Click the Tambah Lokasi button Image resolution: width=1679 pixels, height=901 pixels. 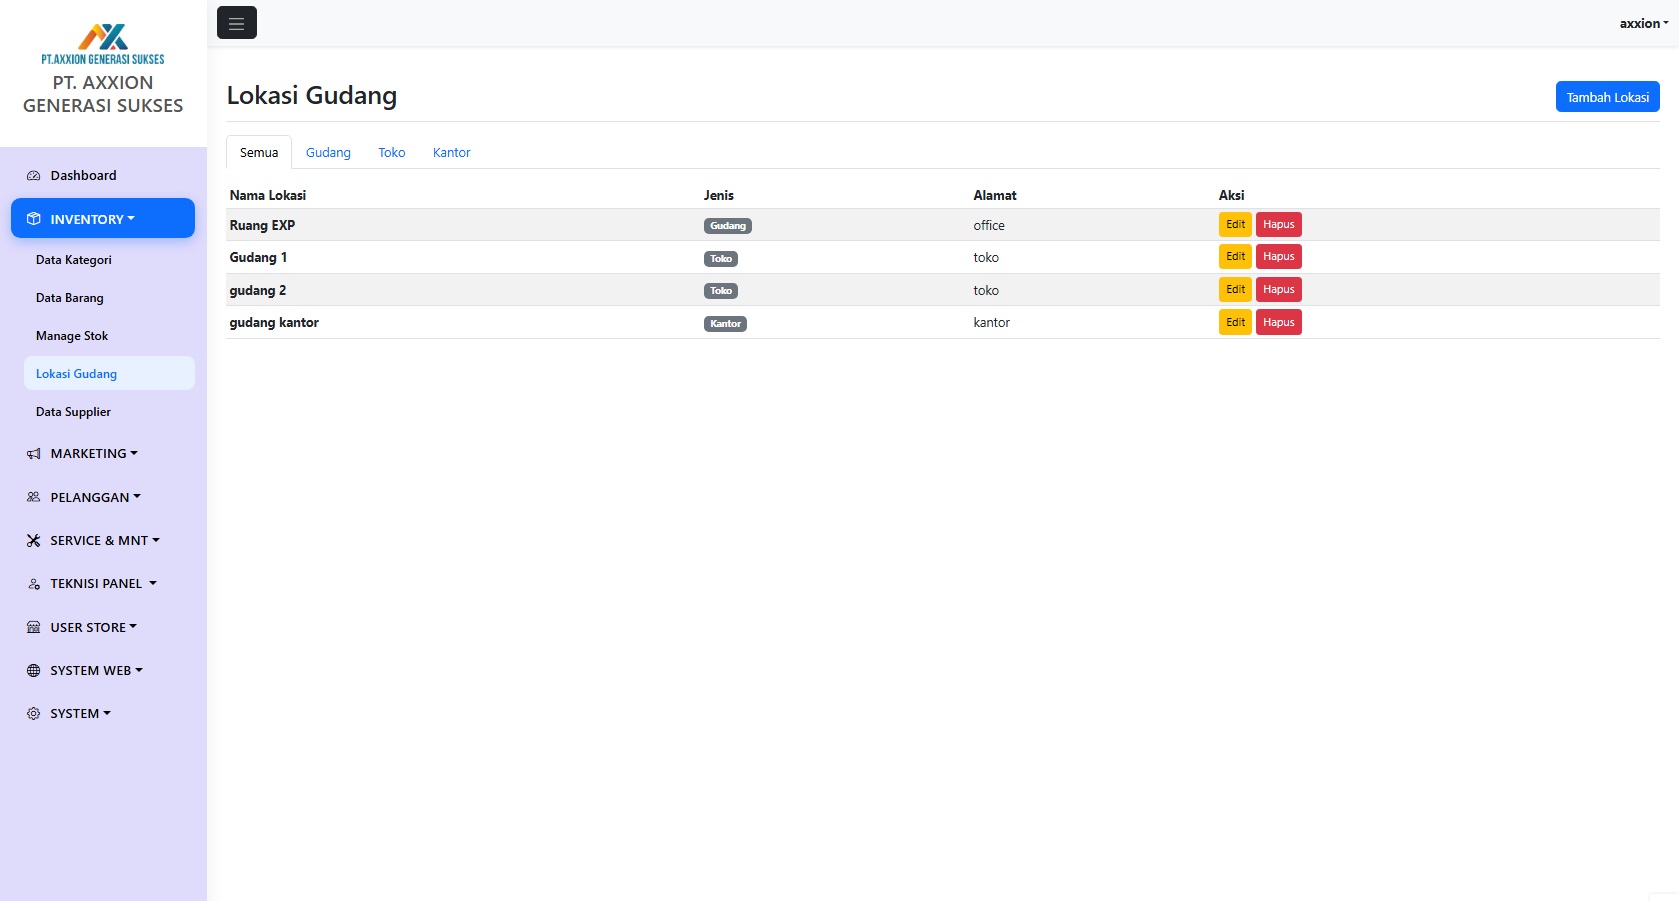1608,97
